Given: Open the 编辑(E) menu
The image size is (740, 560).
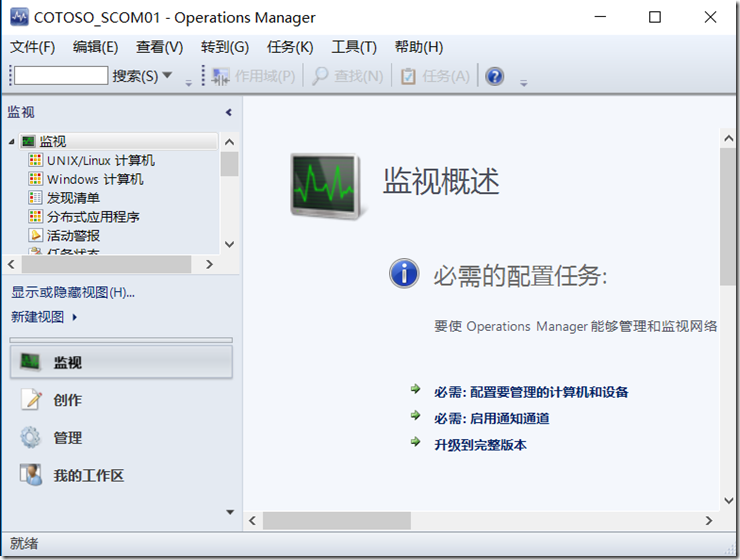Looking at the screenshot, I should [95, 47].
